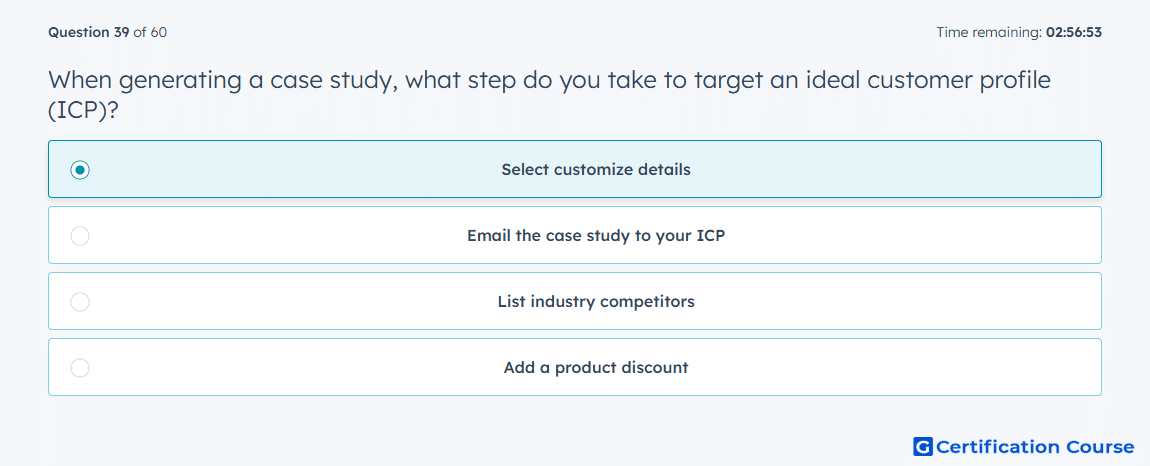Click the G logo icon beside Certification Course
The image size is (1150, 466).
[923, 447]
